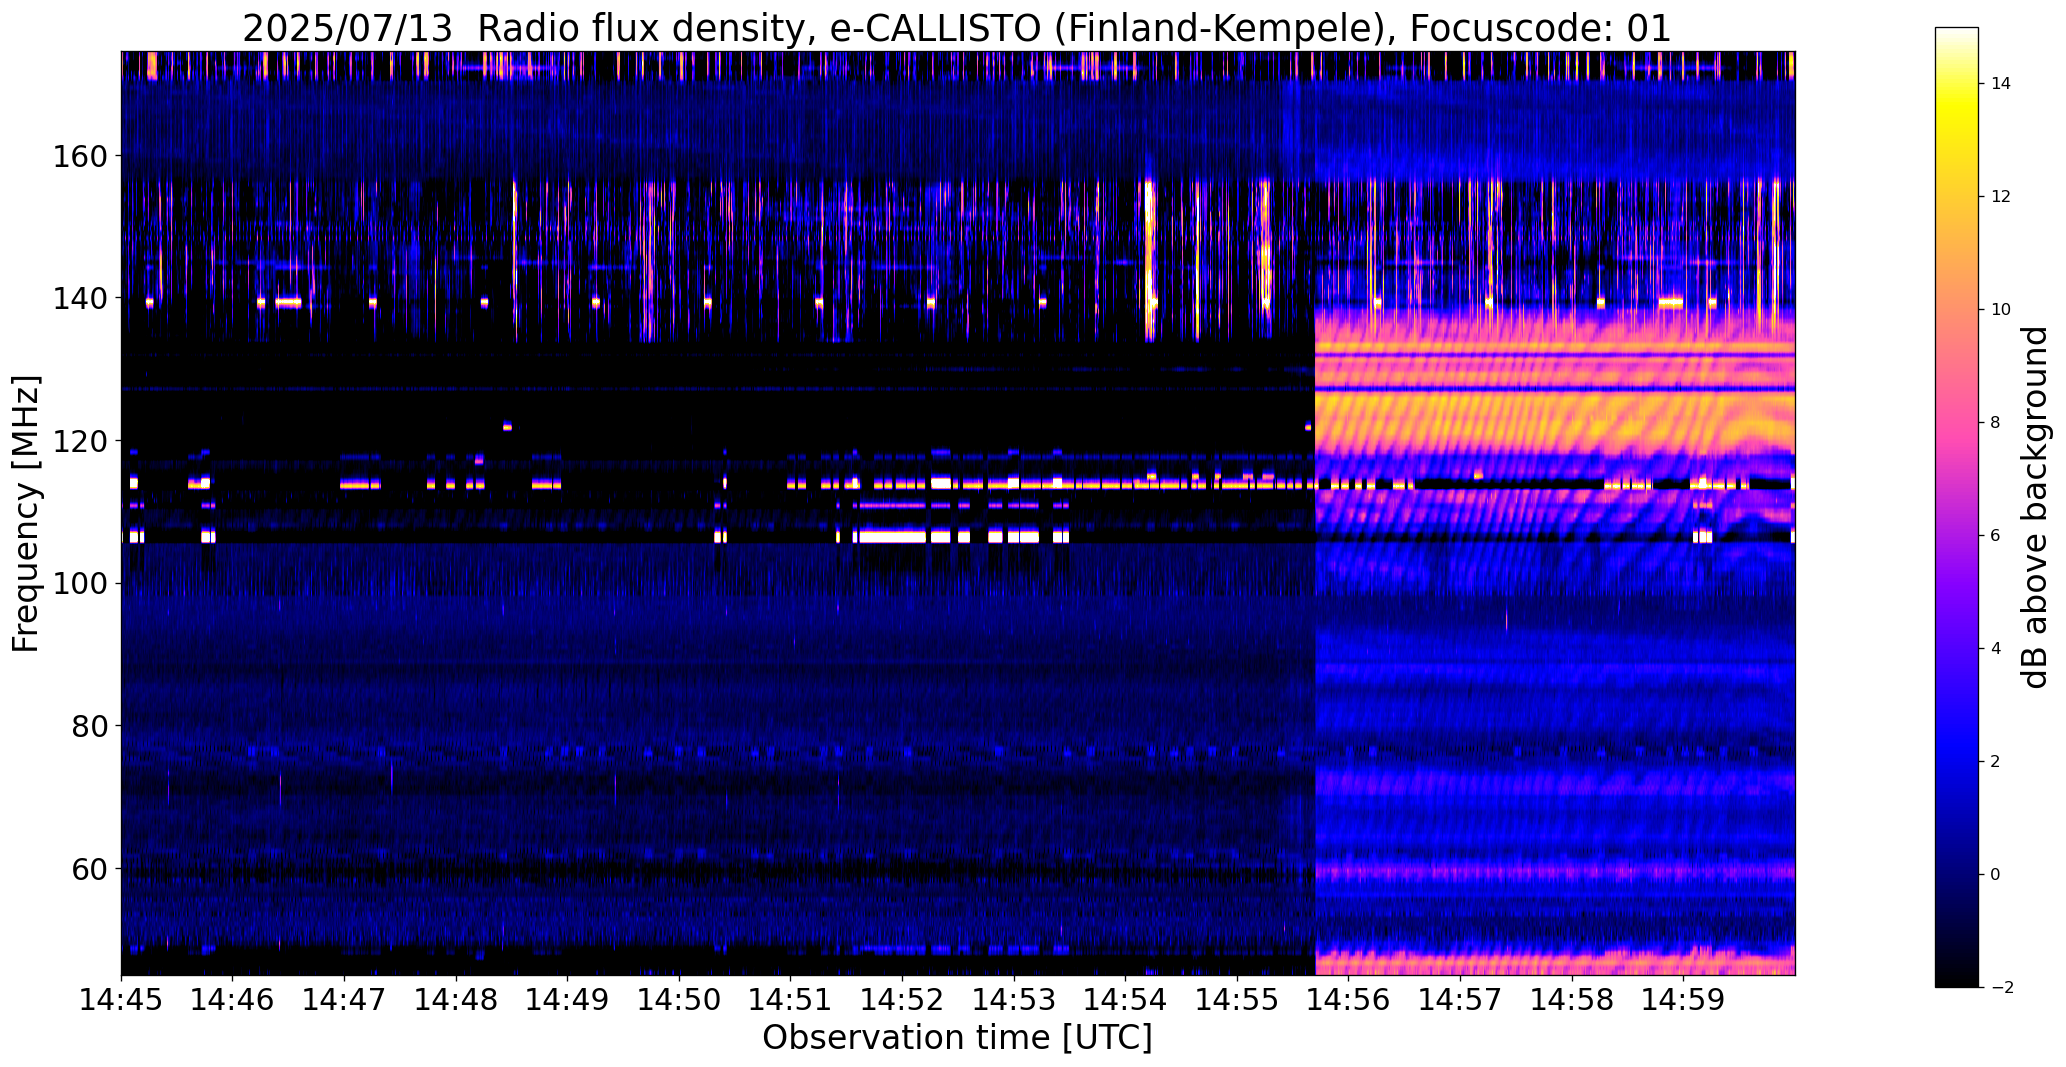Click the 14:45 time tick label

121,999
